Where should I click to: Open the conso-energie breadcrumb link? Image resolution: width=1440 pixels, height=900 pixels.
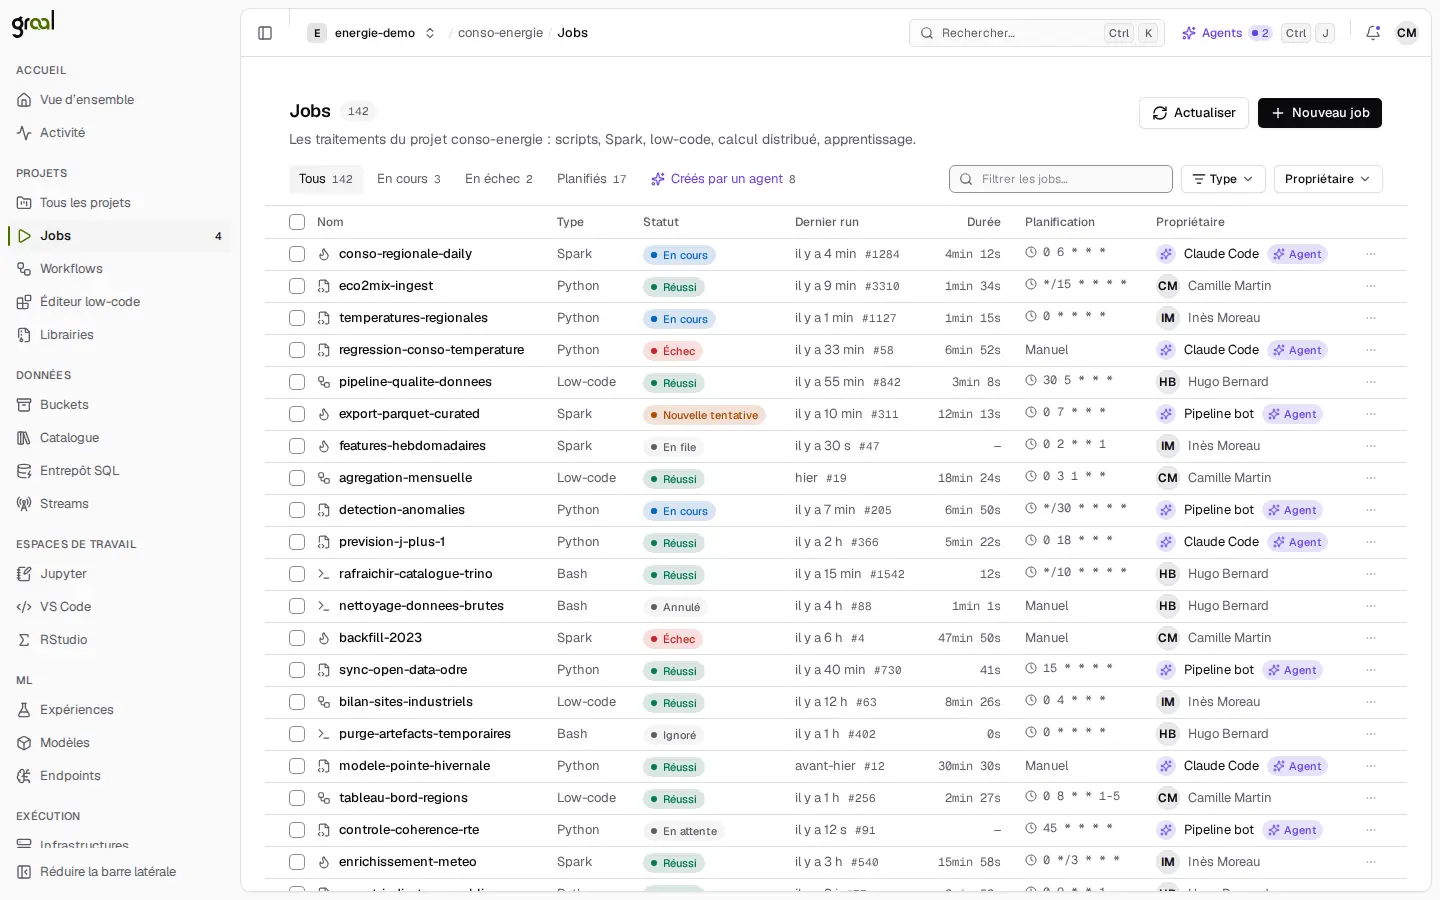click(x=500, y=33)
